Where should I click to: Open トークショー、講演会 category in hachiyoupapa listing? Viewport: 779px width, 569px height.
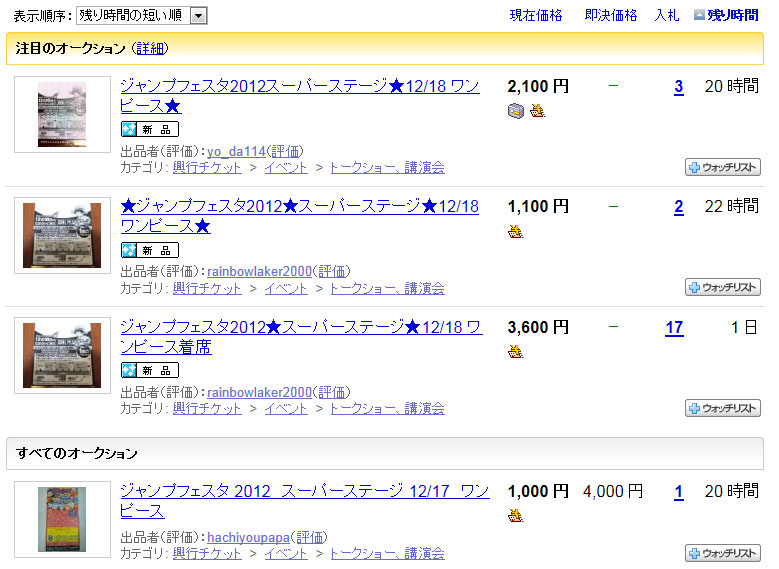pyautogui.click(x=388, y=553)
